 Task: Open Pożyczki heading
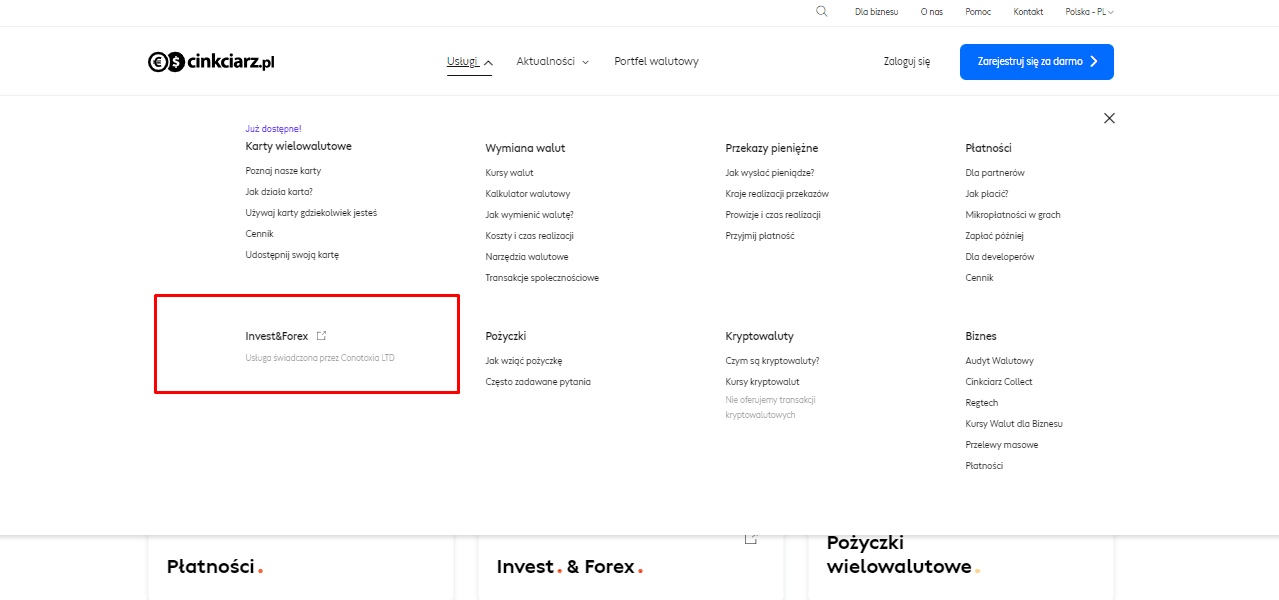pos(505,336)
